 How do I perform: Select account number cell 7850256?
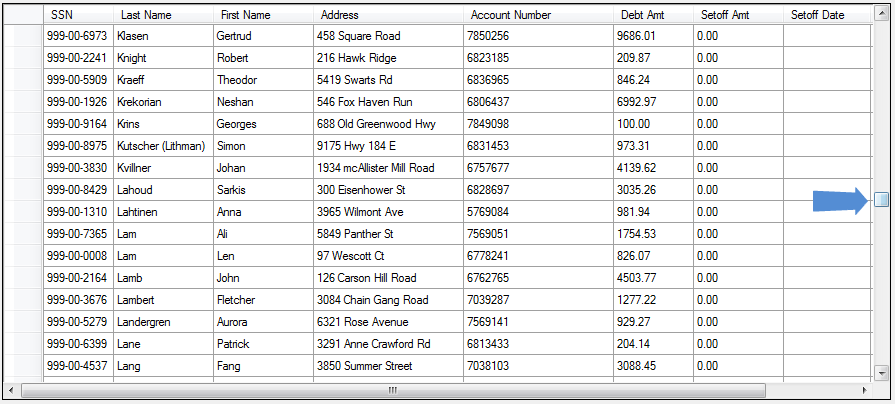(x=538, y=36)
